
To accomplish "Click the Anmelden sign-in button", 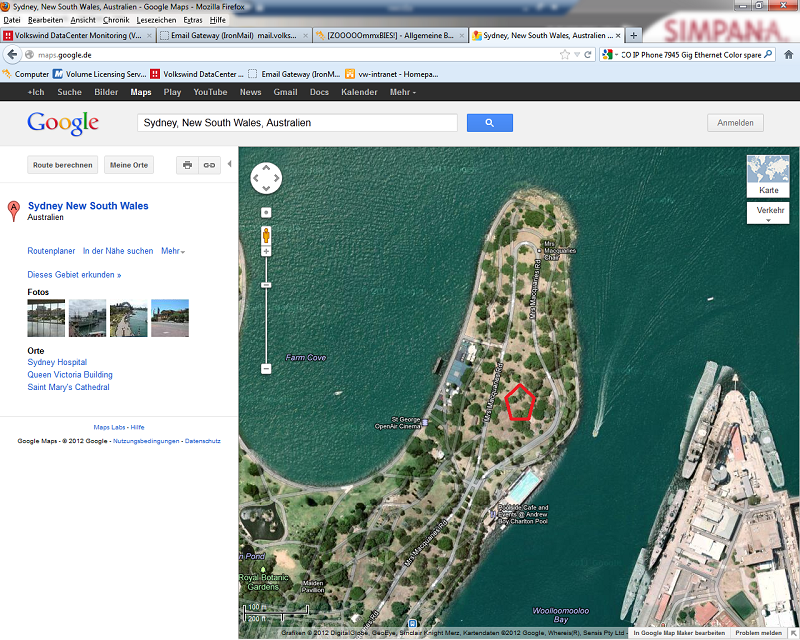I will [x=735, y=122].
